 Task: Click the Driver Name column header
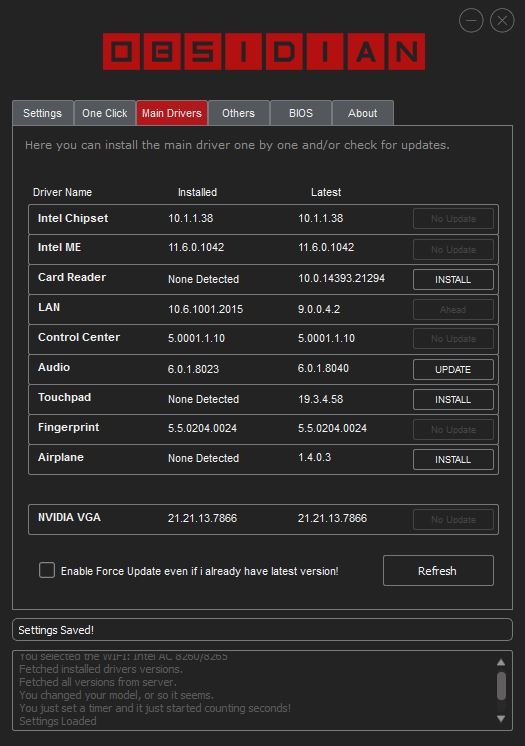(x=62, y=192)
